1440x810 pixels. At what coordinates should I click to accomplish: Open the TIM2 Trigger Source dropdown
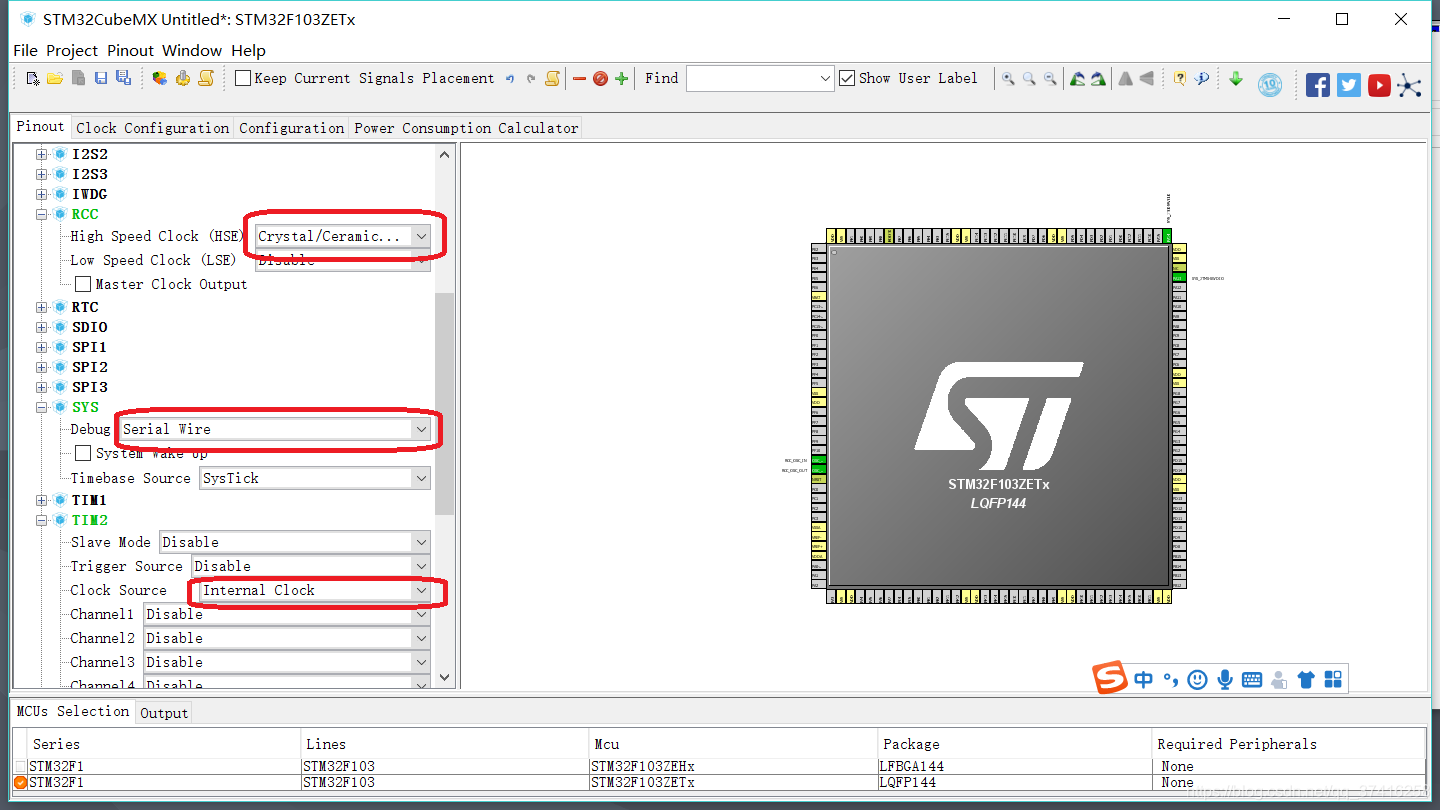click(x=311, y=566)
